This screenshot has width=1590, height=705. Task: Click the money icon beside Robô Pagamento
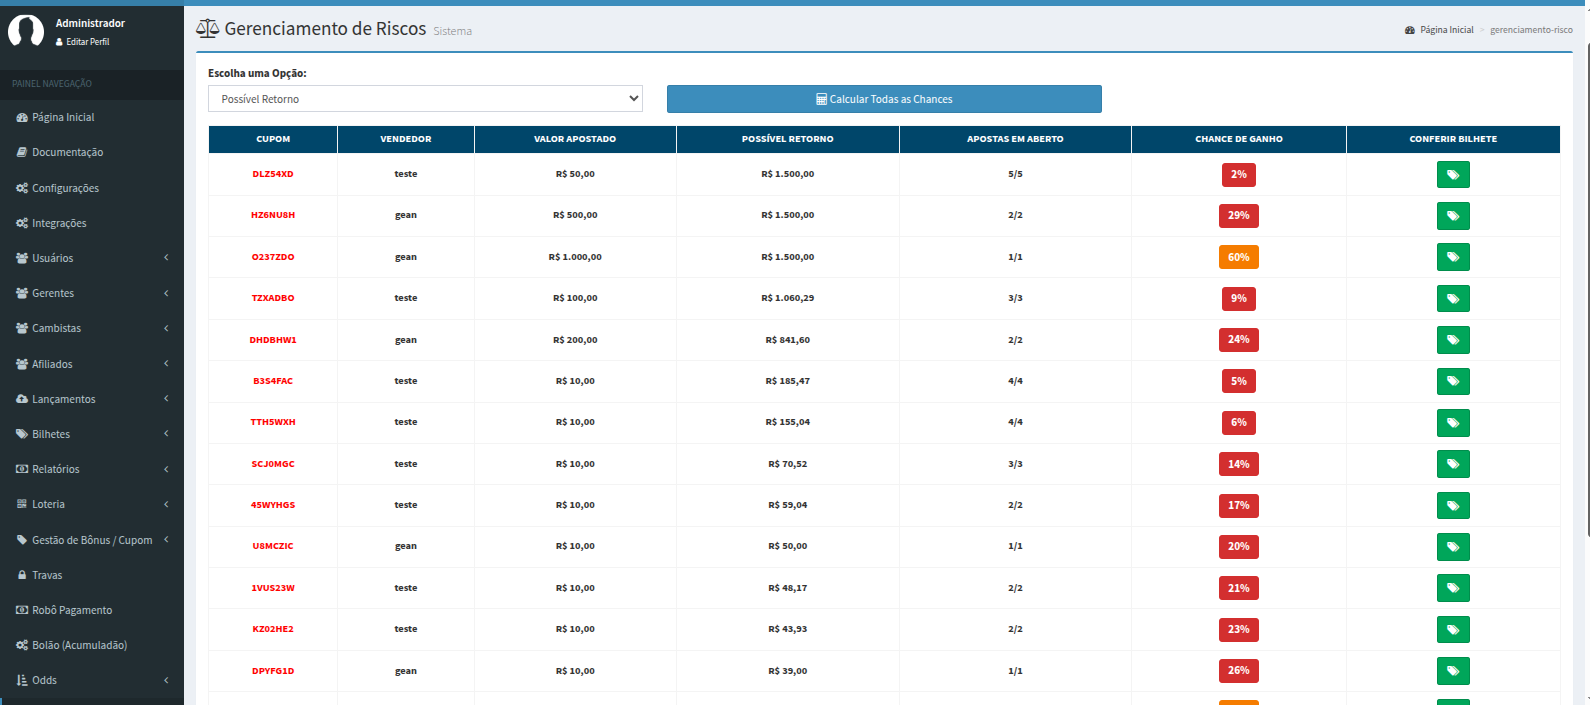[x=22, y=610]
